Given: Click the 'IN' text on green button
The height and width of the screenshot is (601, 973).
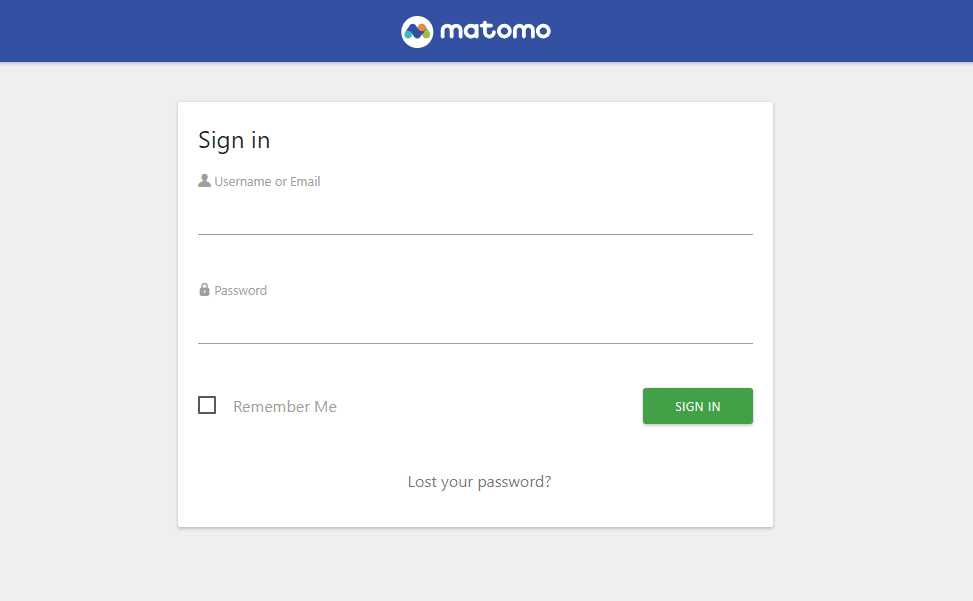Looking at the screenshot, I should [x=714, y=406].
